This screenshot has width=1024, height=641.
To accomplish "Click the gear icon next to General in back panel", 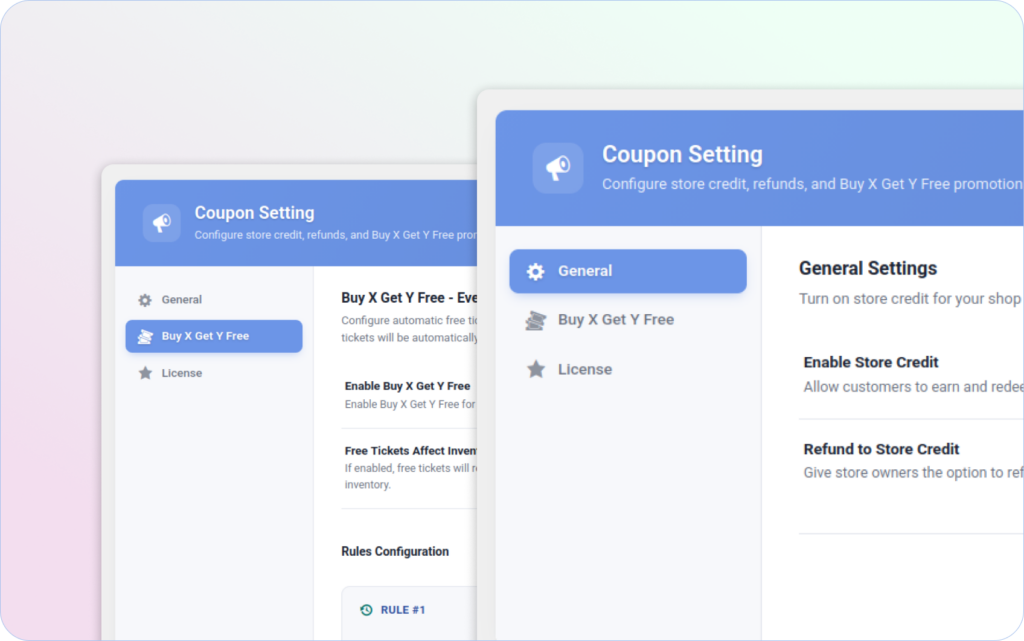I will point(145,300).
